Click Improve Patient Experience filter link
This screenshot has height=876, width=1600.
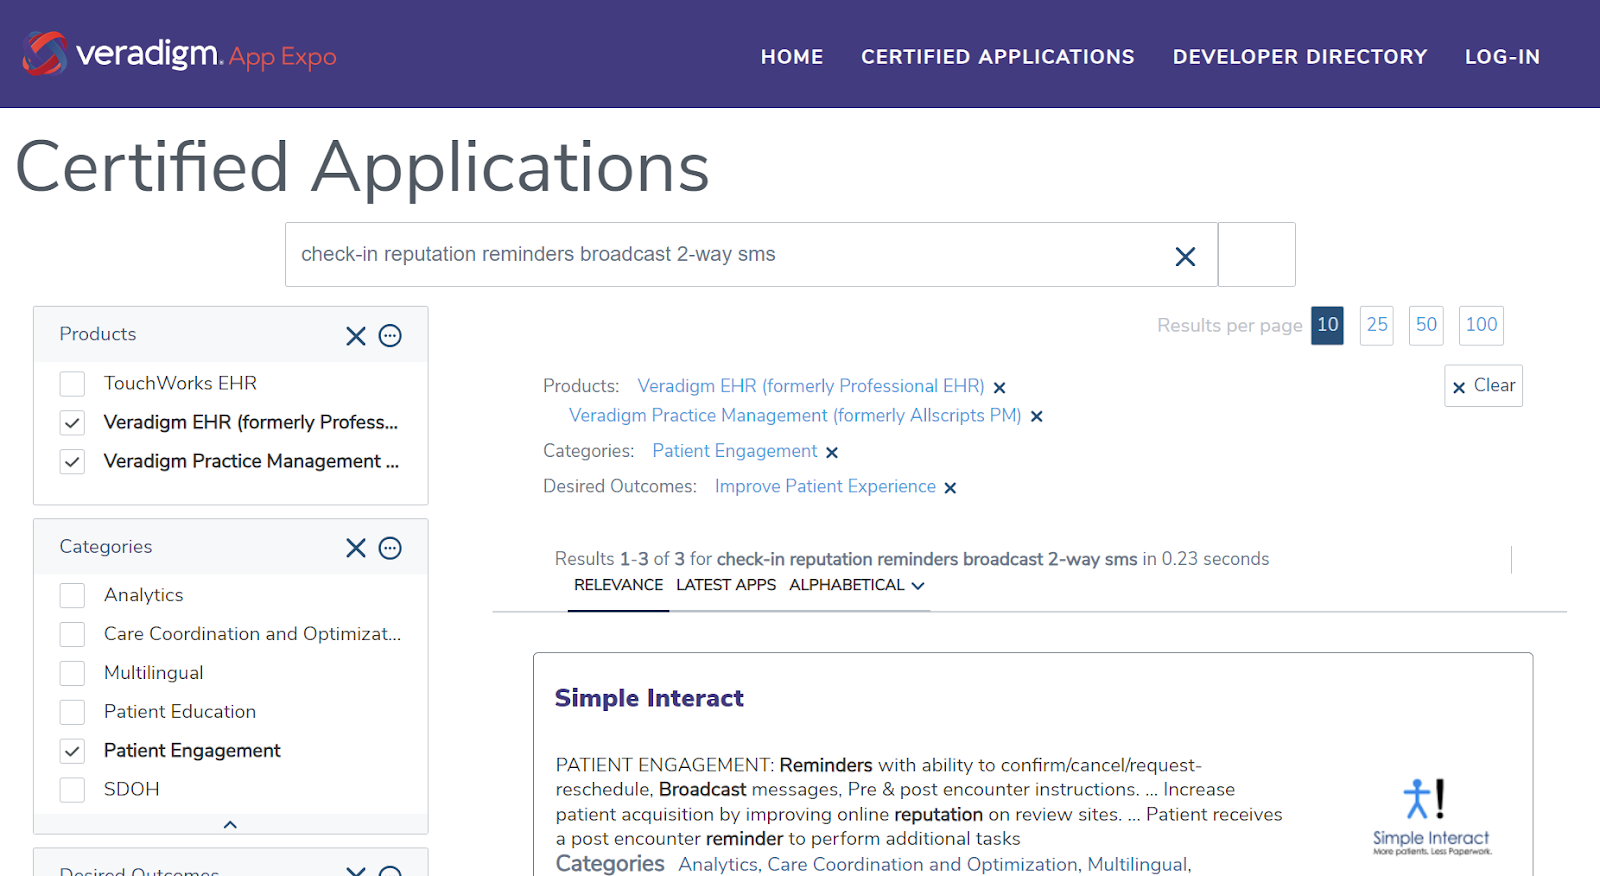coord(825,486)
